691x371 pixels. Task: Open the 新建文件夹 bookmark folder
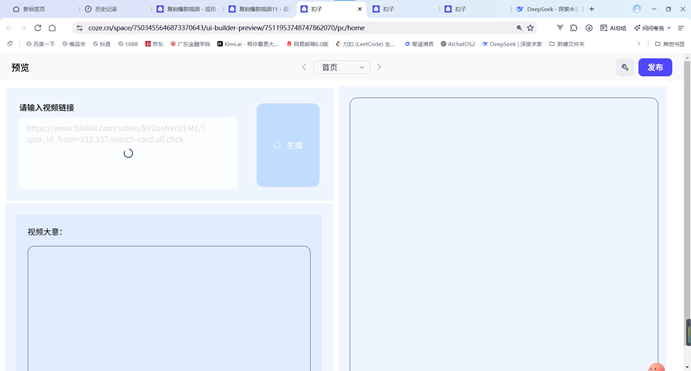[566, 44]
